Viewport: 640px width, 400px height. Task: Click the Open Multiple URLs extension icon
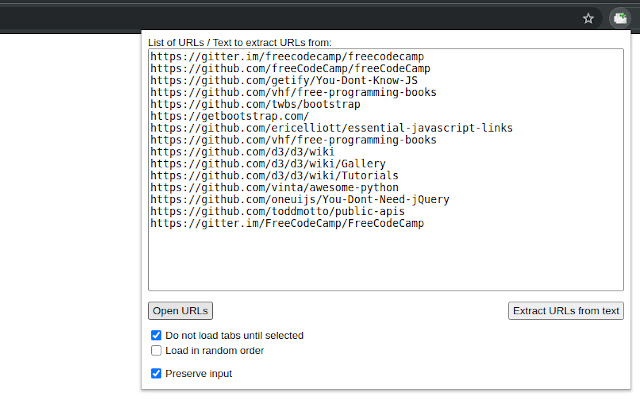[x=620, y=17]
